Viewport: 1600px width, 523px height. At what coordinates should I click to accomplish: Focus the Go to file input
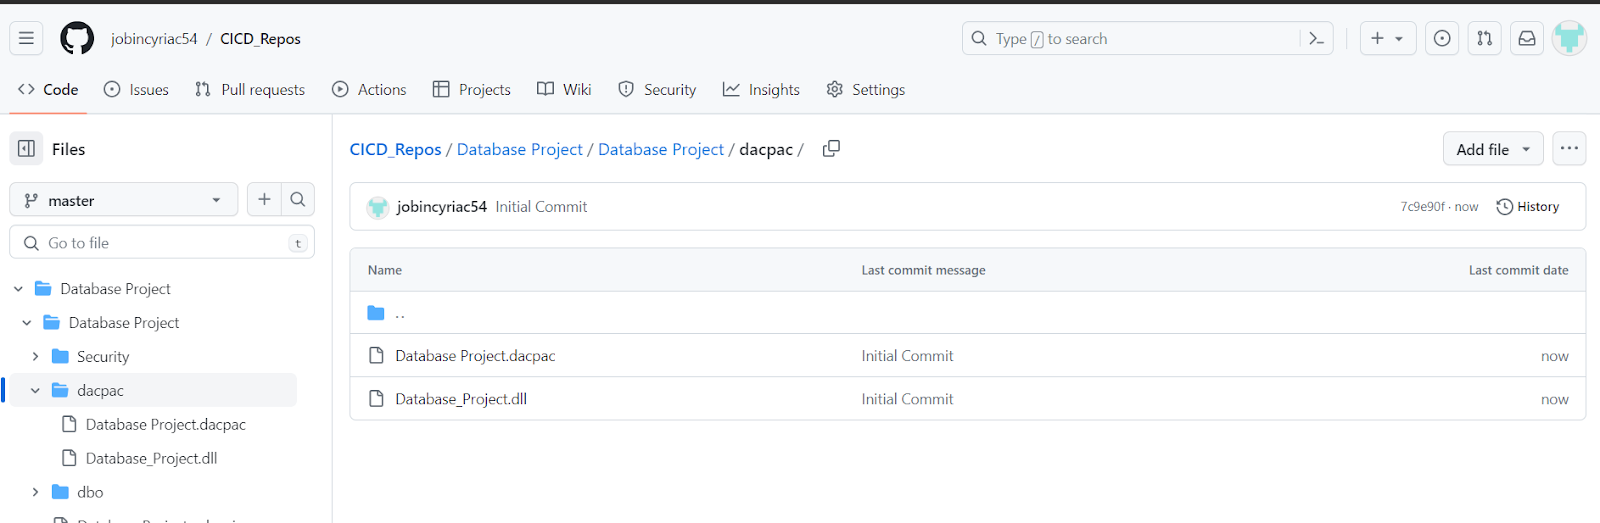tap(162, 242)
